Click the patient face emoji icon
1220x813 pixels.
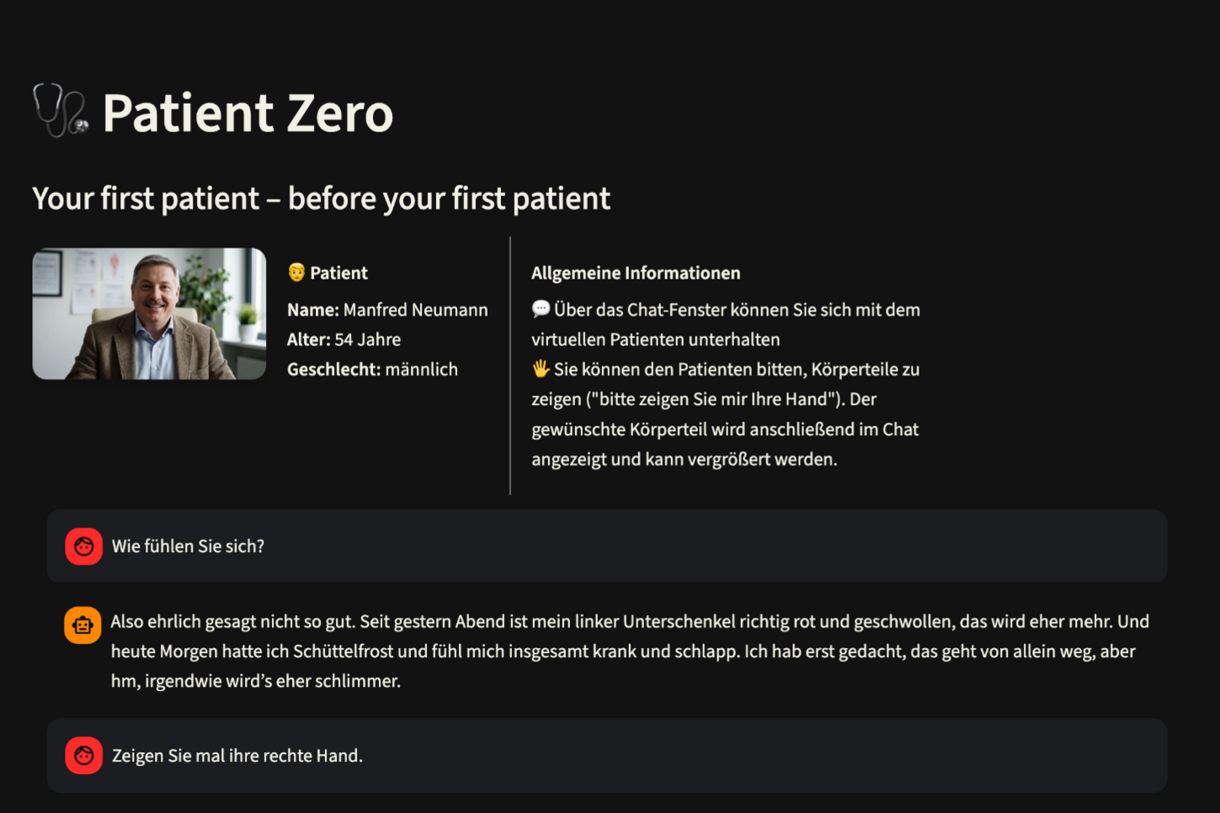(296, 272)
